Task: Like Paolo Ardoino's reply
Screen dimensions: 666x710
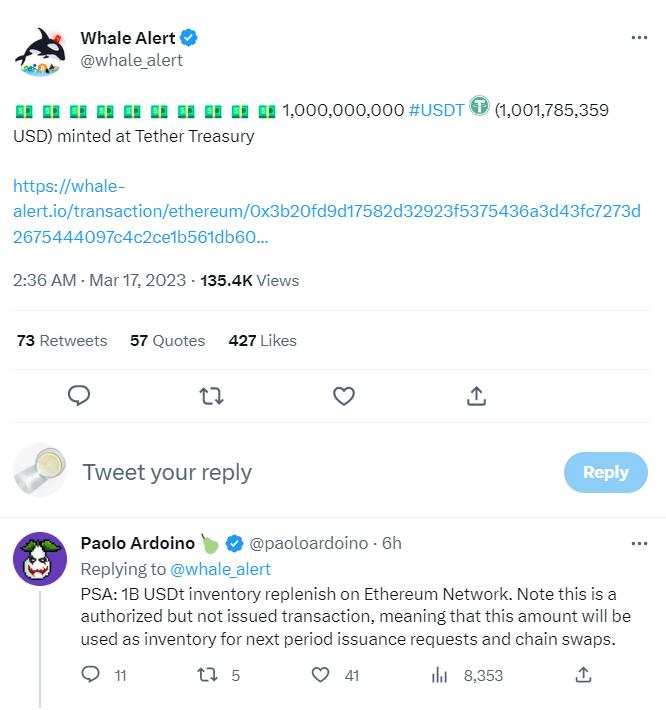Action: pyautogui.click(x=321, y=676)
